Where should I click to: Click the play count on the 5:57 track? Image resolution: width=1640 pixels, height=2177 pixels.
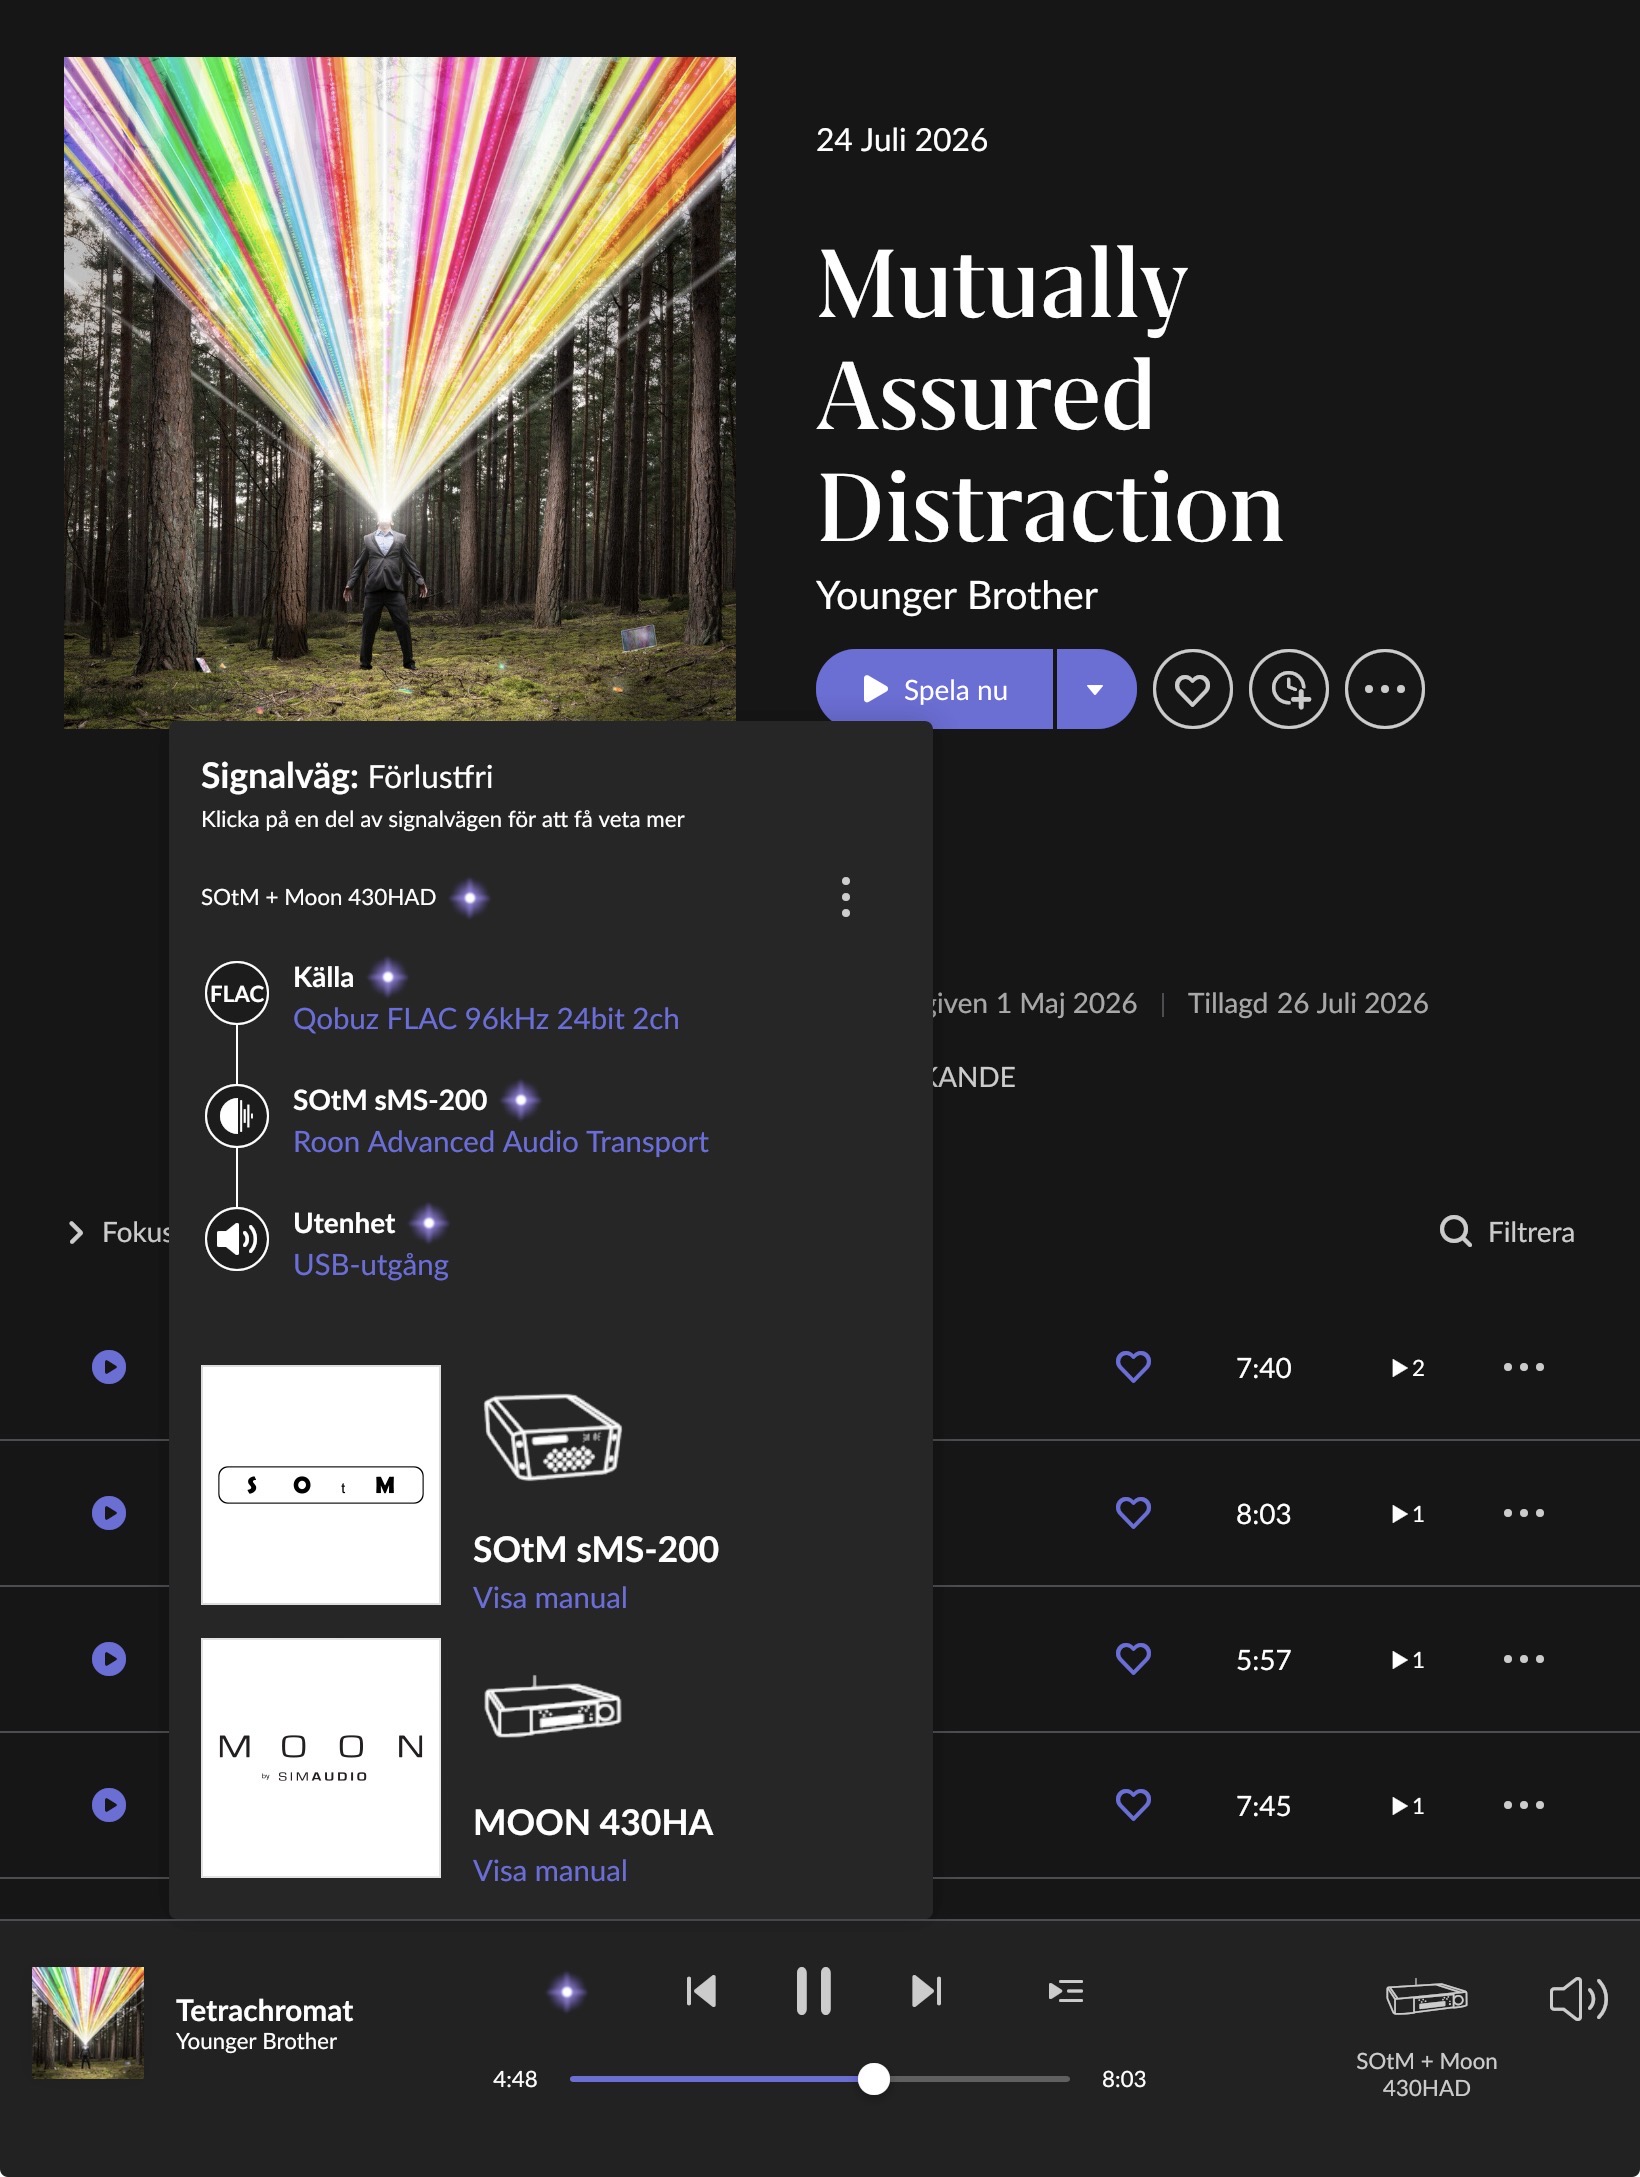pyautogui.click(x=1408, y=1660)
